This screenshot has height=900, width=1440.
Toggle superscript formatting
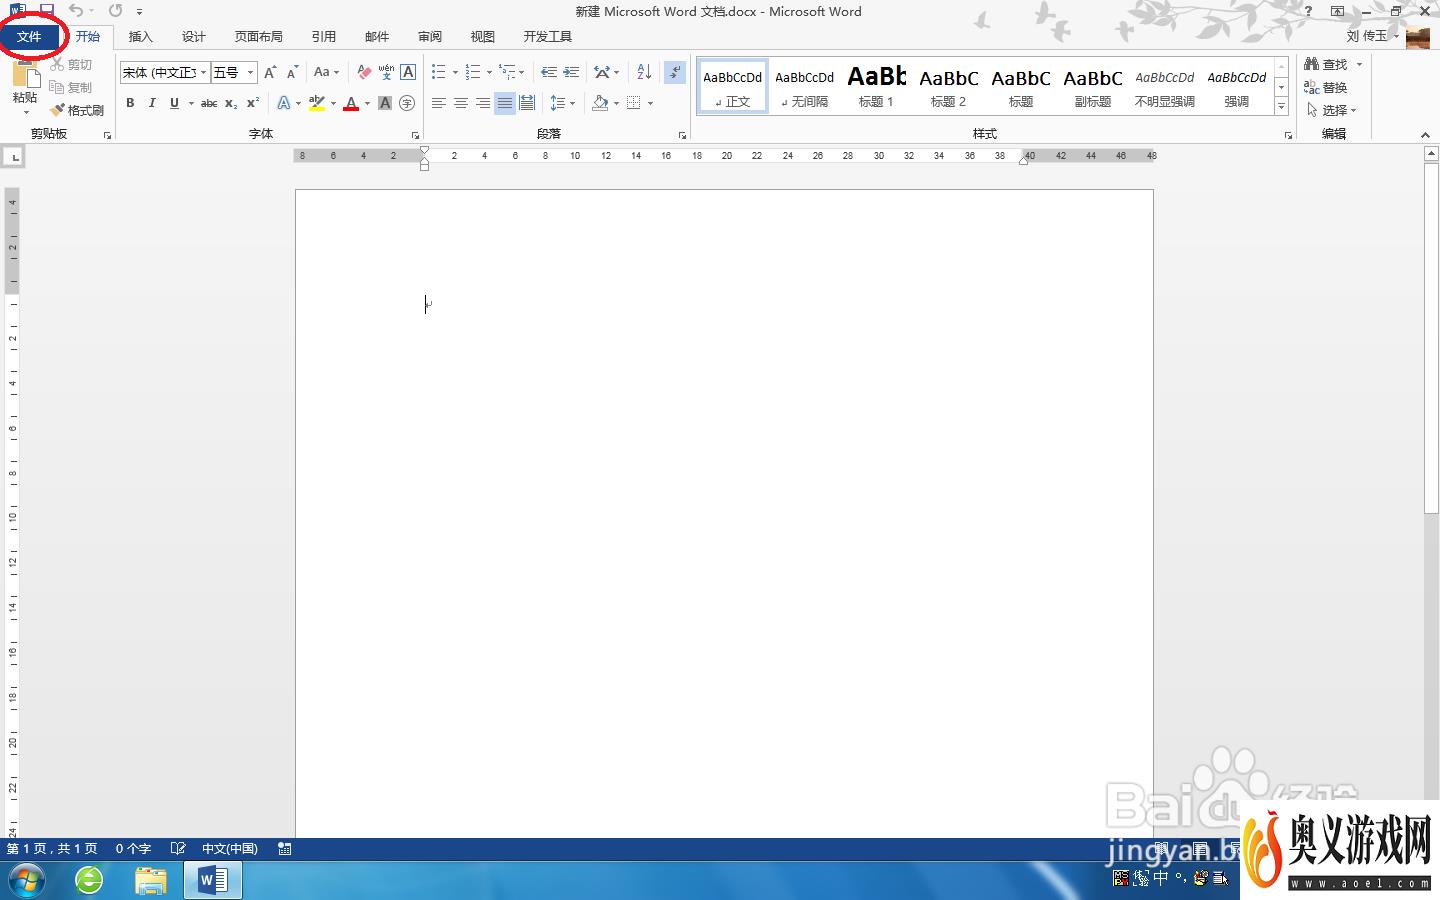pos(253,103)
